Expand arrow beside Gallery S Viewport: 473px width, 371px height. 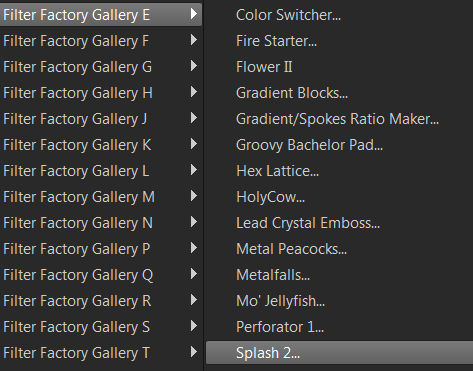click(x=194, y=326)
